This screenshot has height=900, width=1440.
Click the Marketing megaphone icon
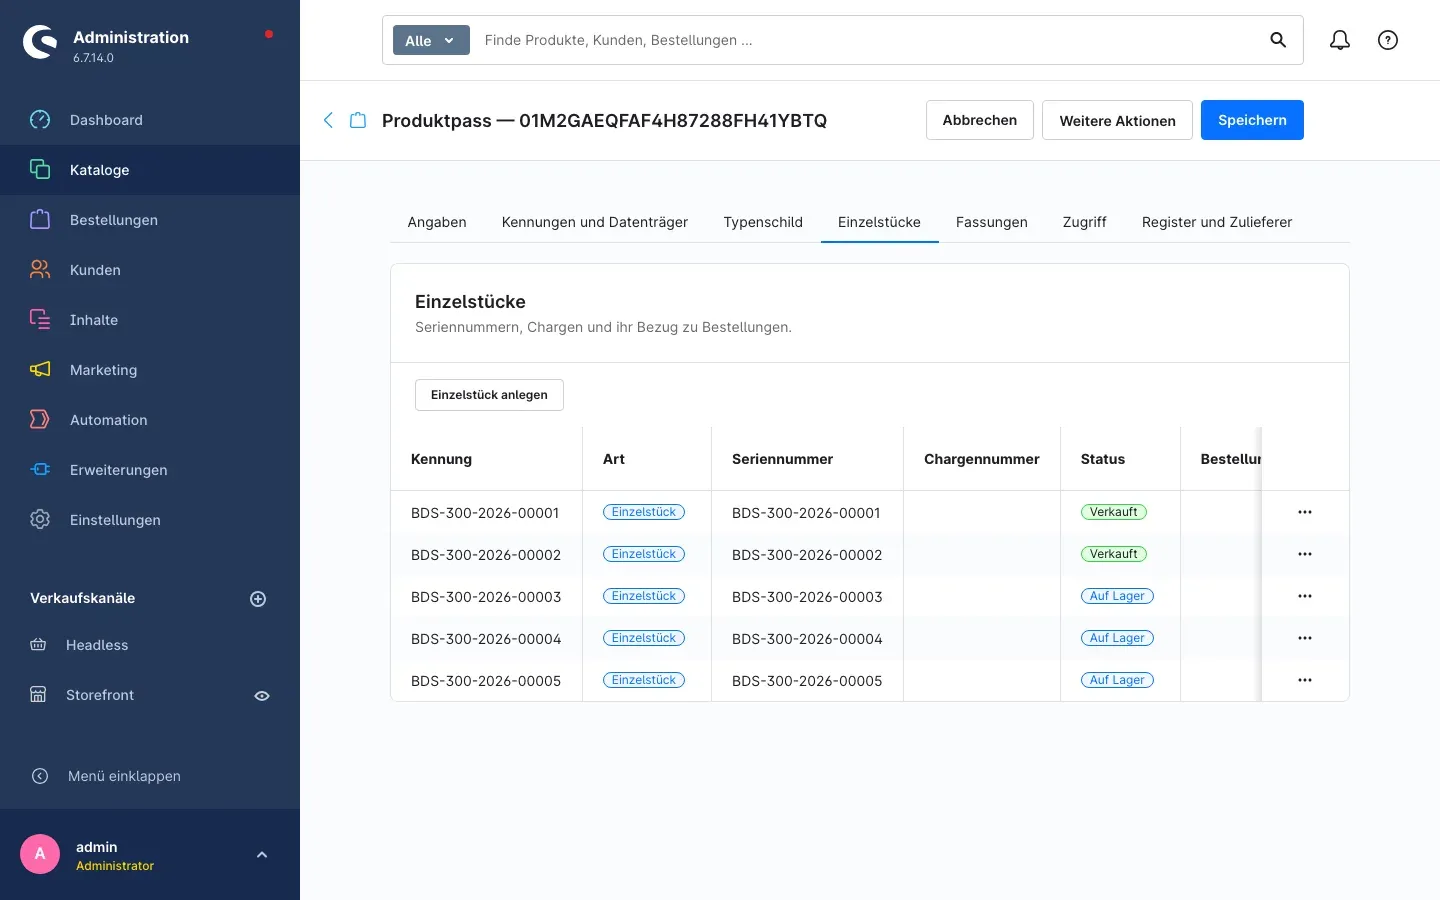pos(40,370)
